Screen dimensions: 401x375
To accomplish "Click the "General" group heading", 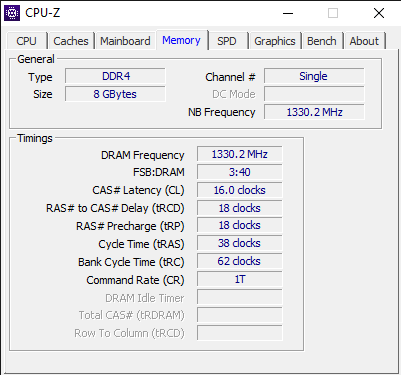I will pyautogui.click(x=36, y=59).
